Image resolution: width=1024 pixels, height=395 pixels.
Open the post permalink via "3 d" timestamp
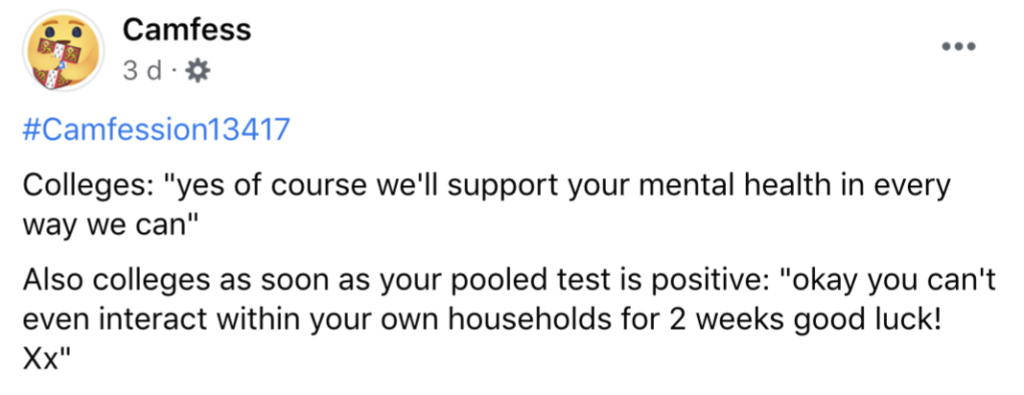click(142, 71)
